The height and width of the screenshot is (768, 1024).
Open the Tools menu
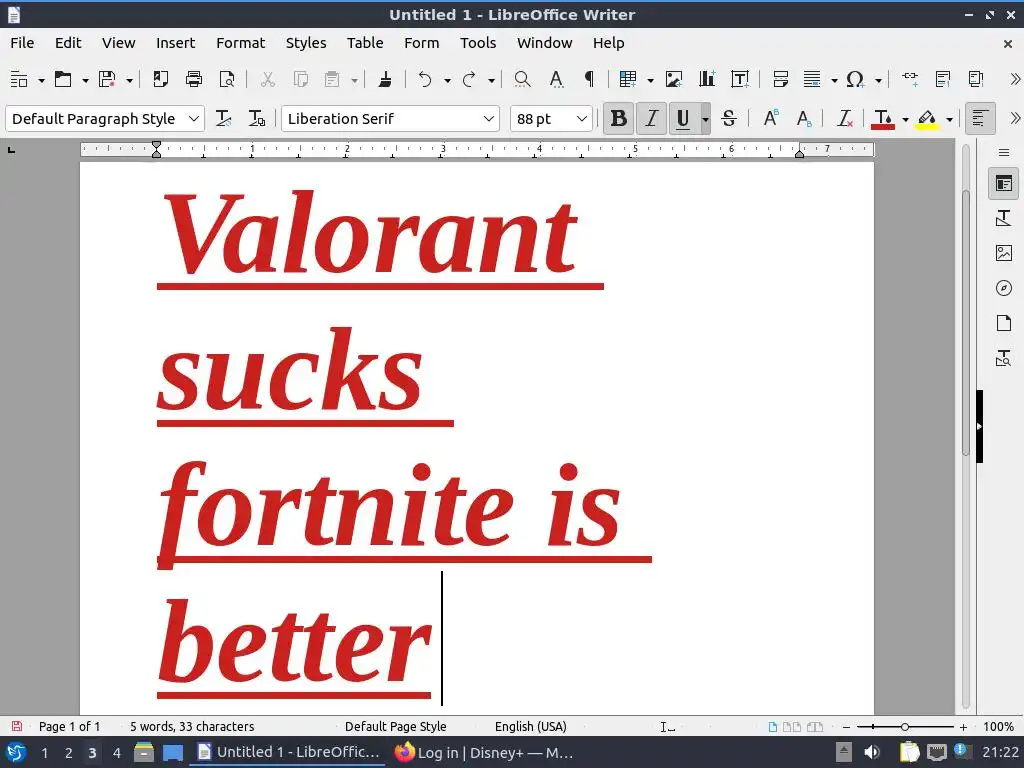tap(478, 43)
